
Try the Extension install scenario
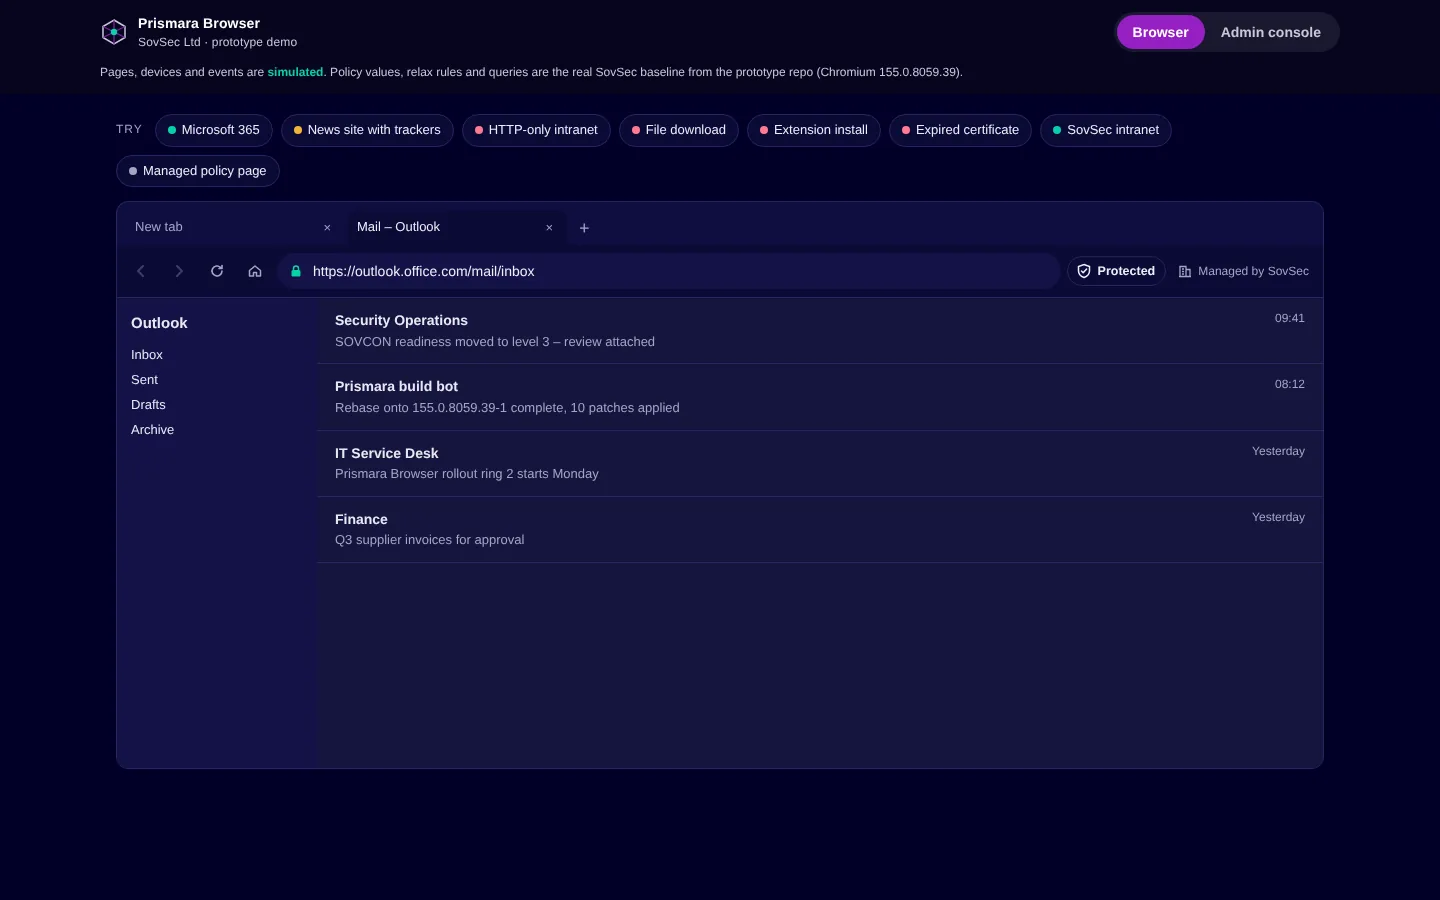(x=814, y=130)
